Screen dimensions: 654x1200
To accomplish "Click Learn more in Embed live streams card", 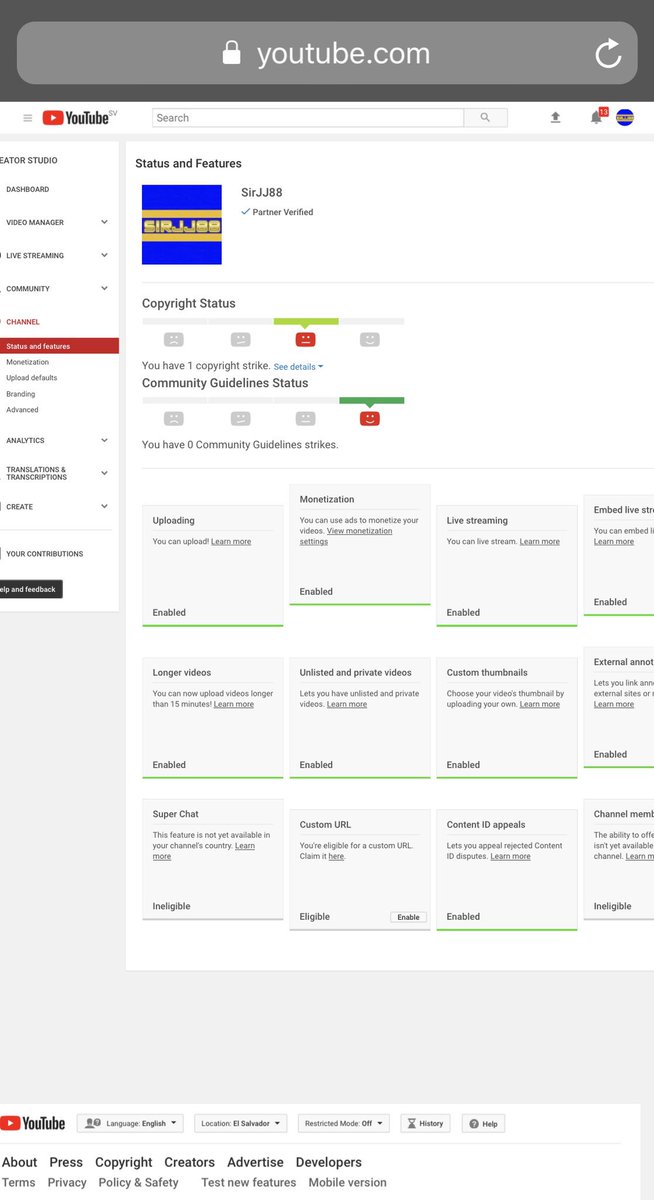I will [614, 542].
